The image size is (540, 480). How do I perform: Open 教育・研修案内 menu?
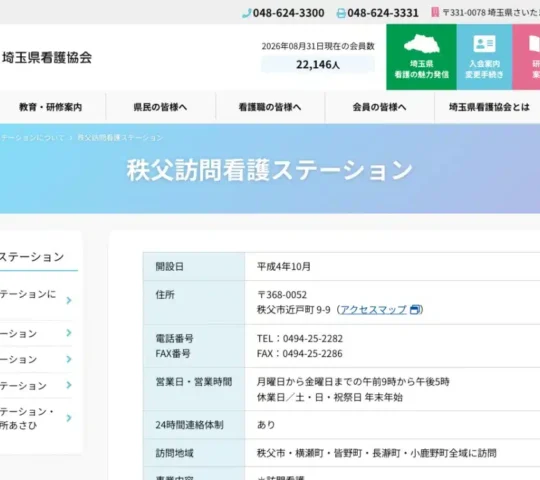[51, 107]
